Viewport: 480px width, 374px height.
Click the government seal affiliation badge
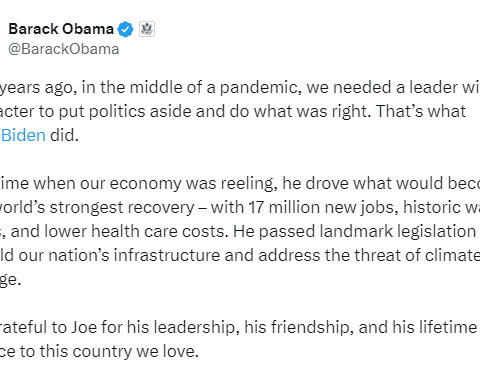pos(147,29)
